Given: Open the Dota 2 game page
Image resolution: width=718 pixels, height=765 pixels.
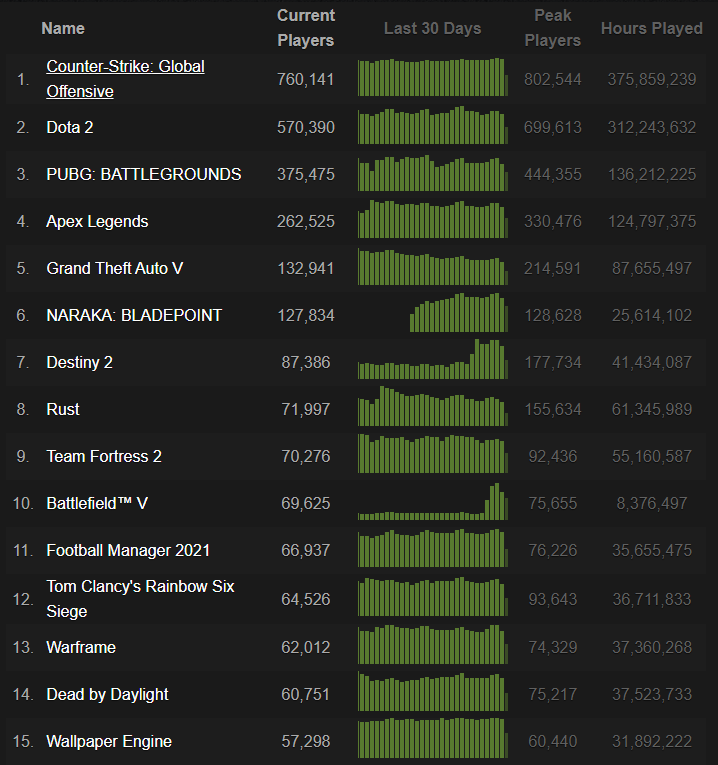Looking at the screenshot, I should (70, 127).
